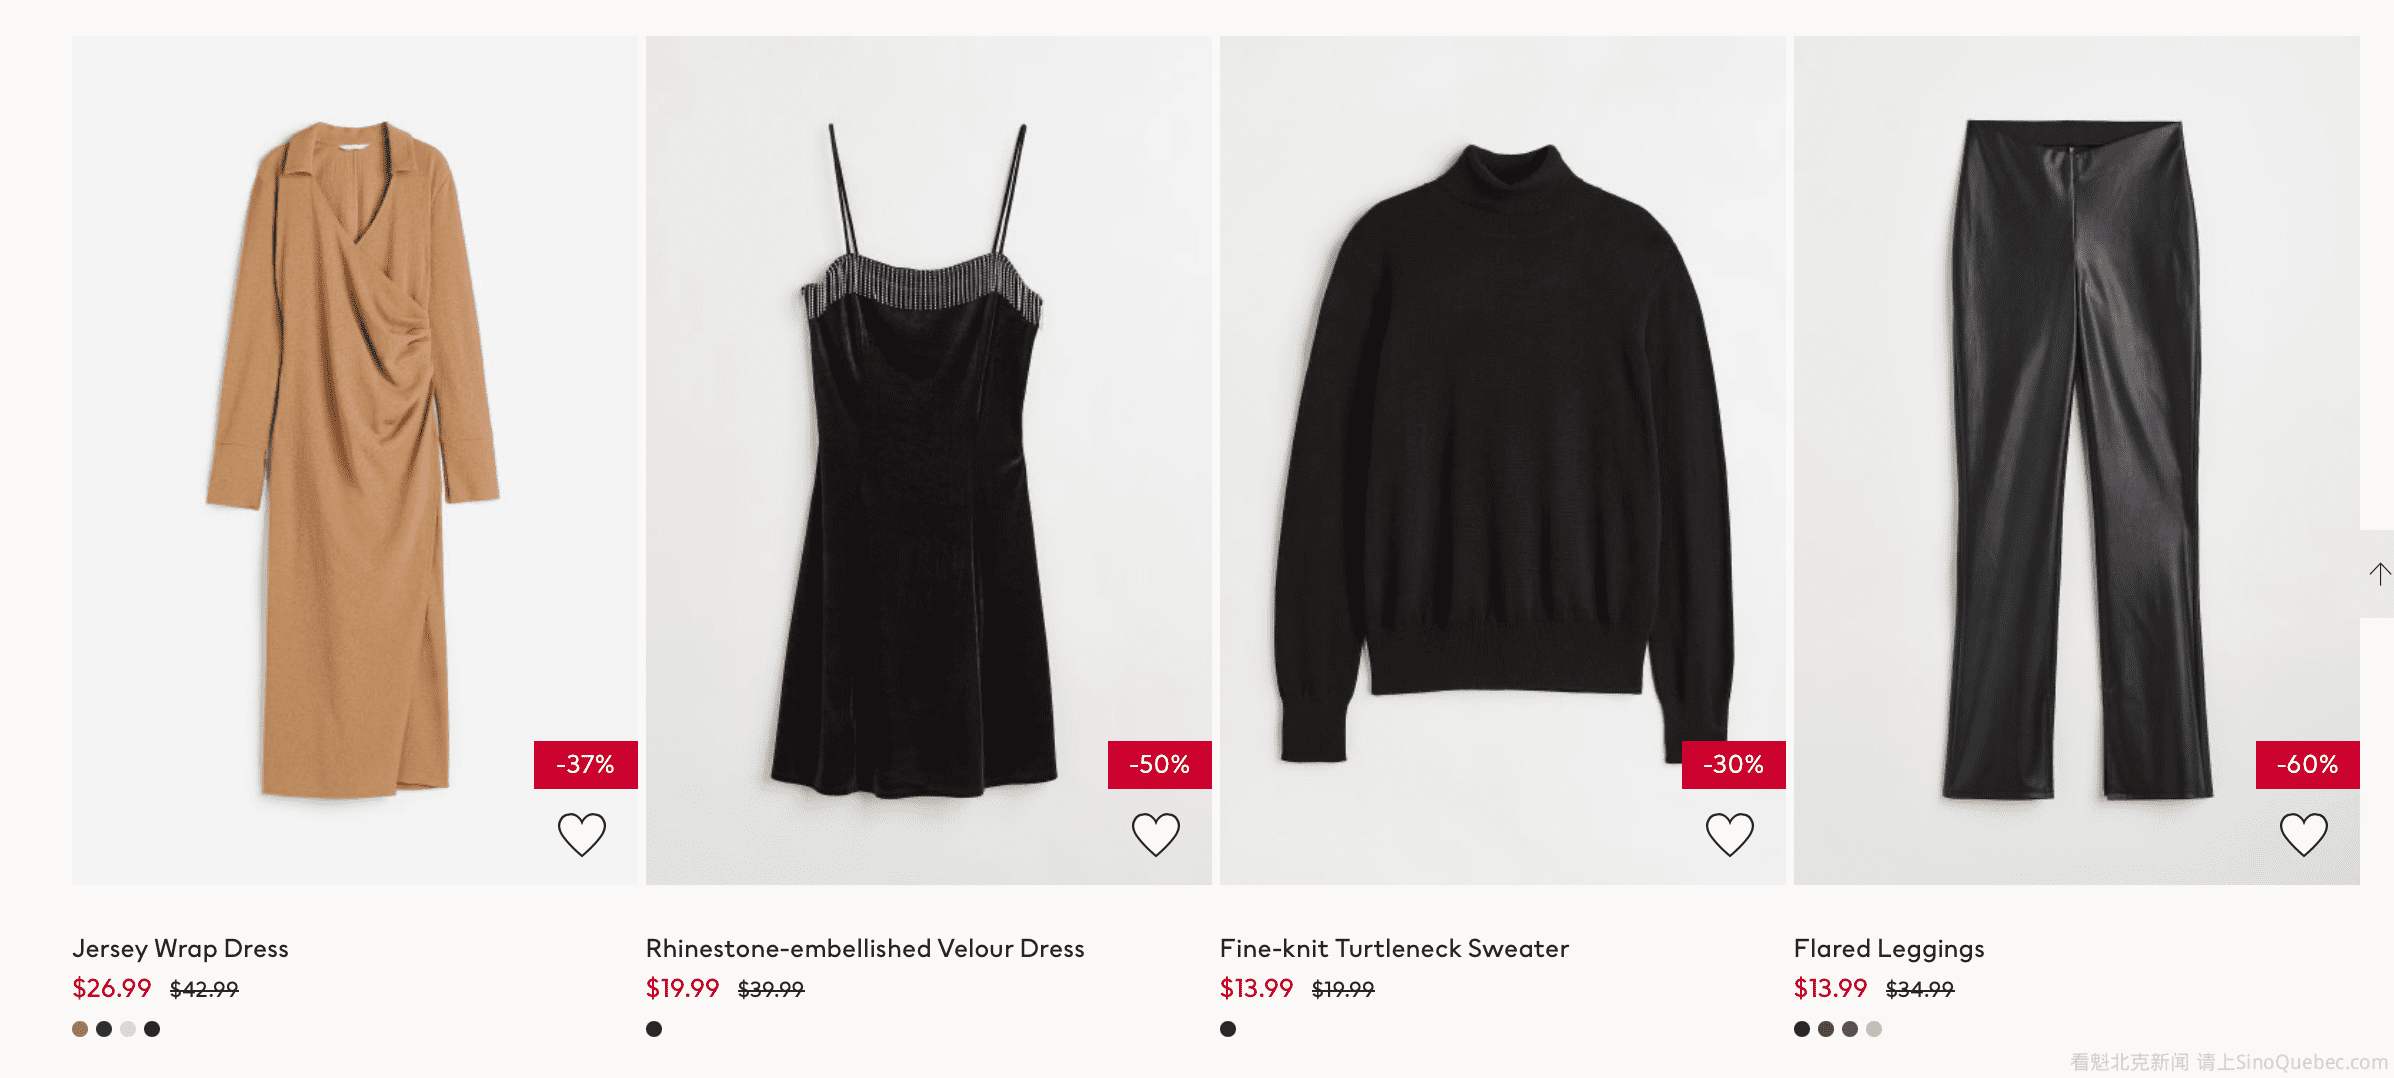Select black swatch under Turtleneck Sweater

[x=1228, y=1029]
